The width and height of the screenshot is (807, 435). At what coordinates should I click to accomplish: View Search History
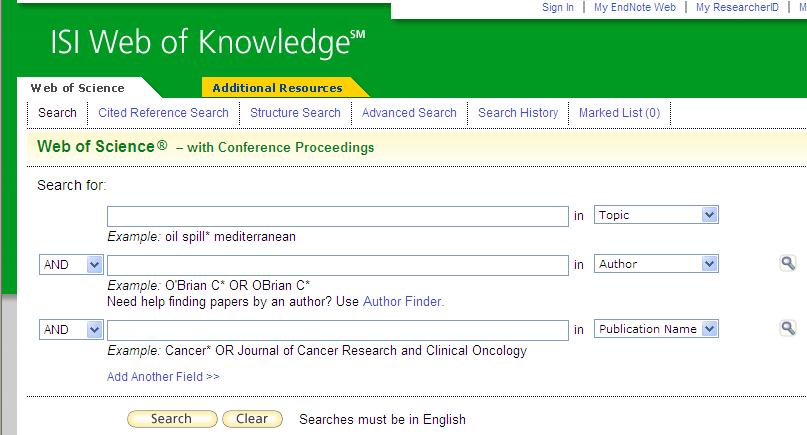click(518, 113)
